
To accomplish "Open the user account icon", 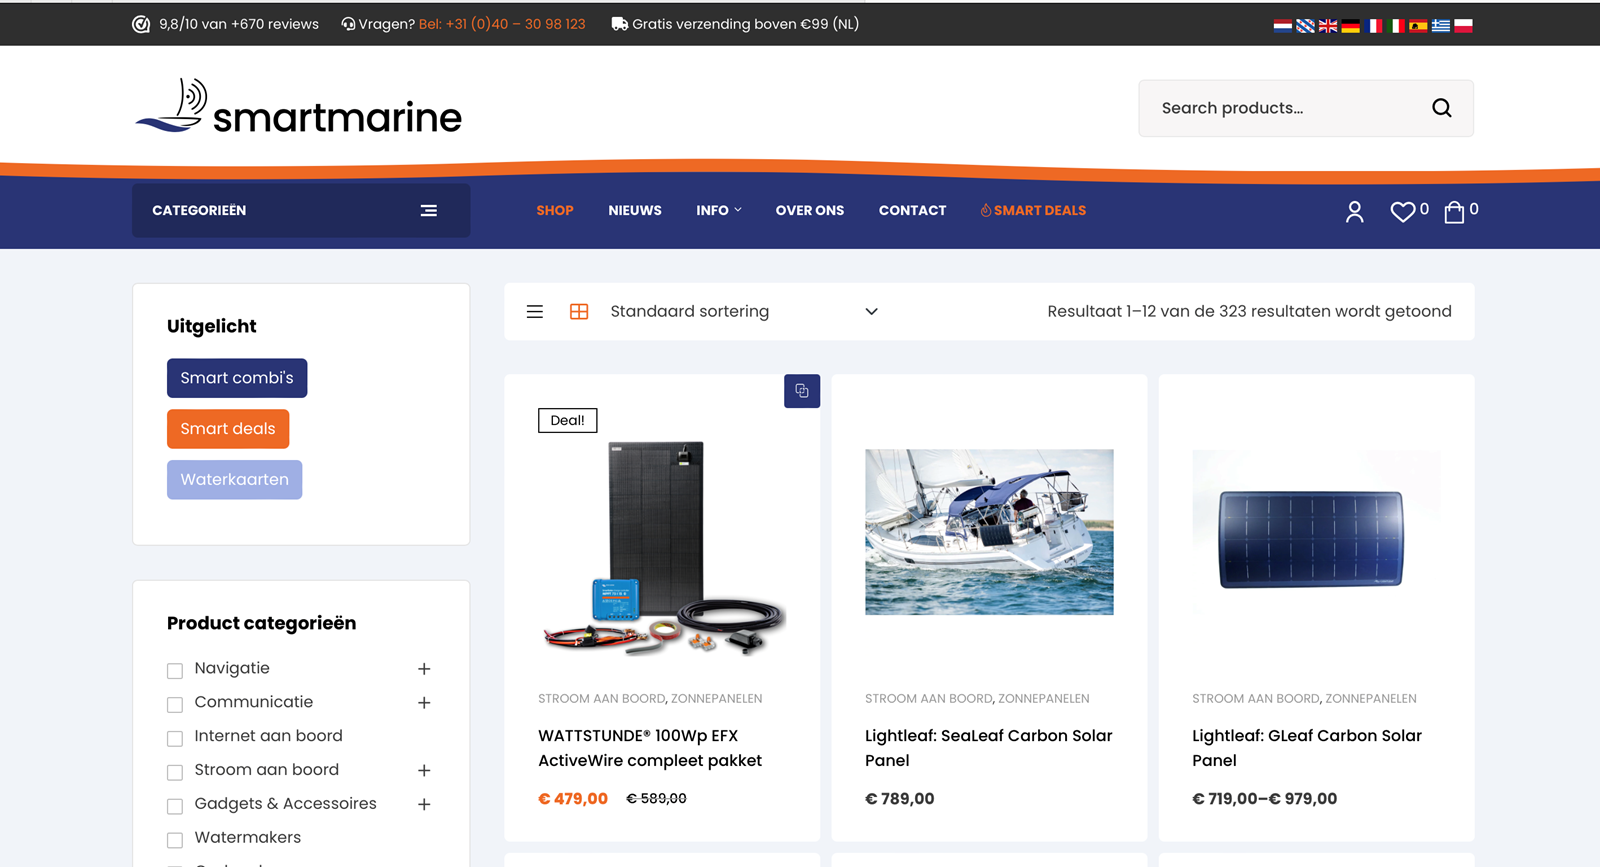I will pyautogui.click(x=1354, y=211).
